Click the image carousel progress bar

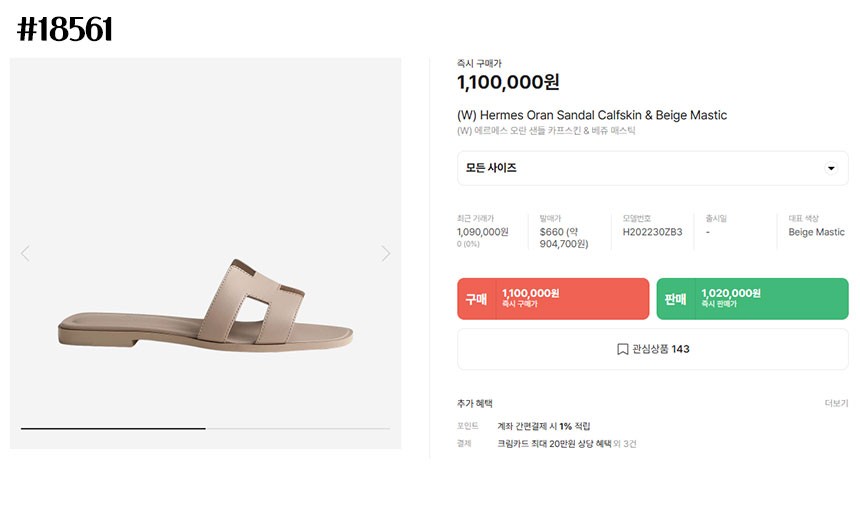coord(205,428)
